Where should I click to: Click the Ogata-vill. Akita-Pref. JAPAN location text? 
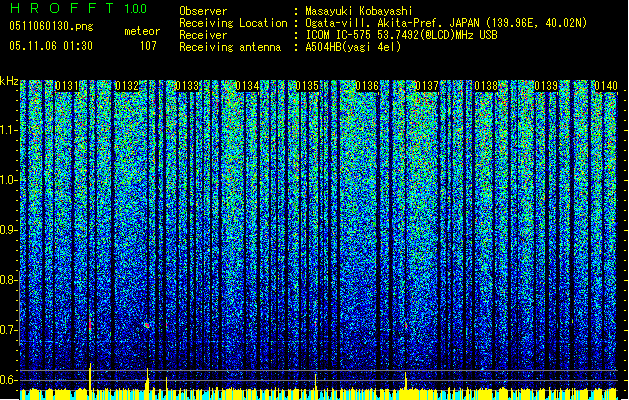click(446, 23)
